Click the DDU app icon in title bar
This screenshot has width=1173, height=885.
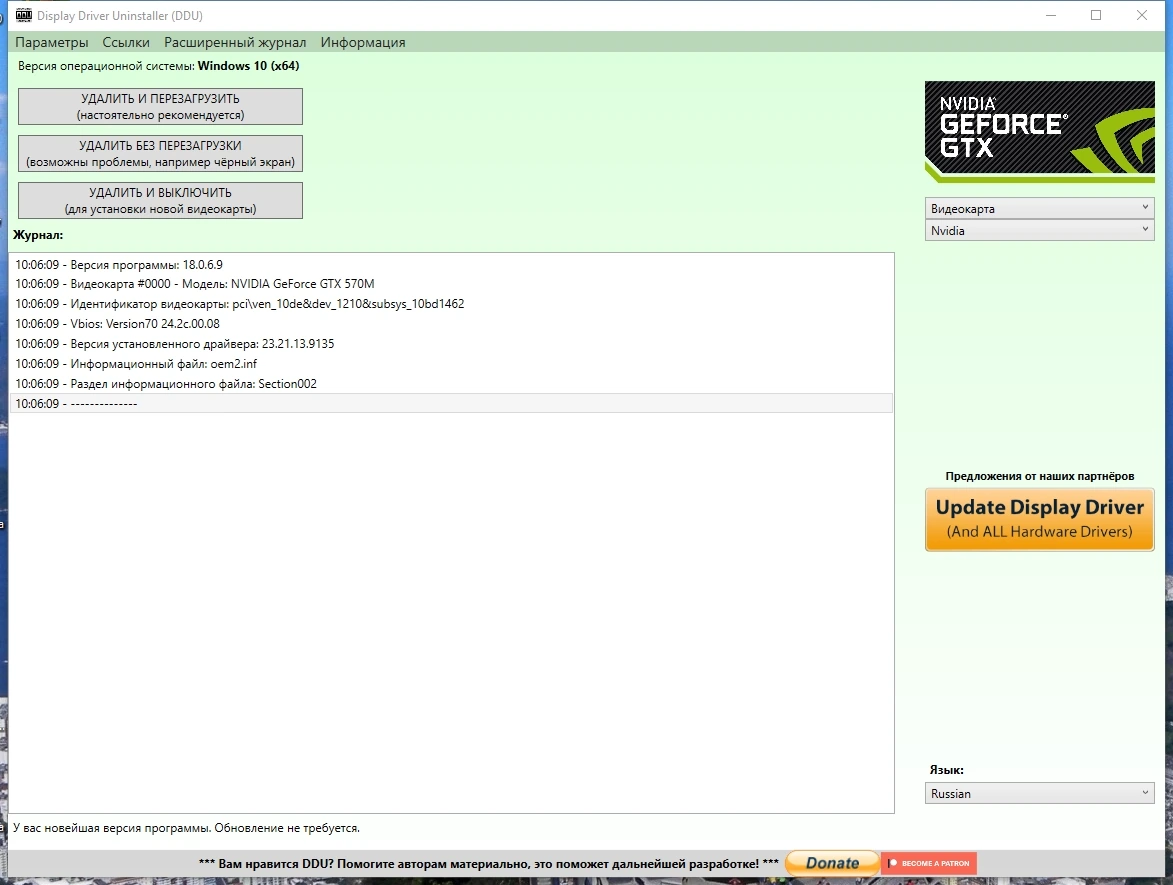pyautogui.click(x=24, y=15)
